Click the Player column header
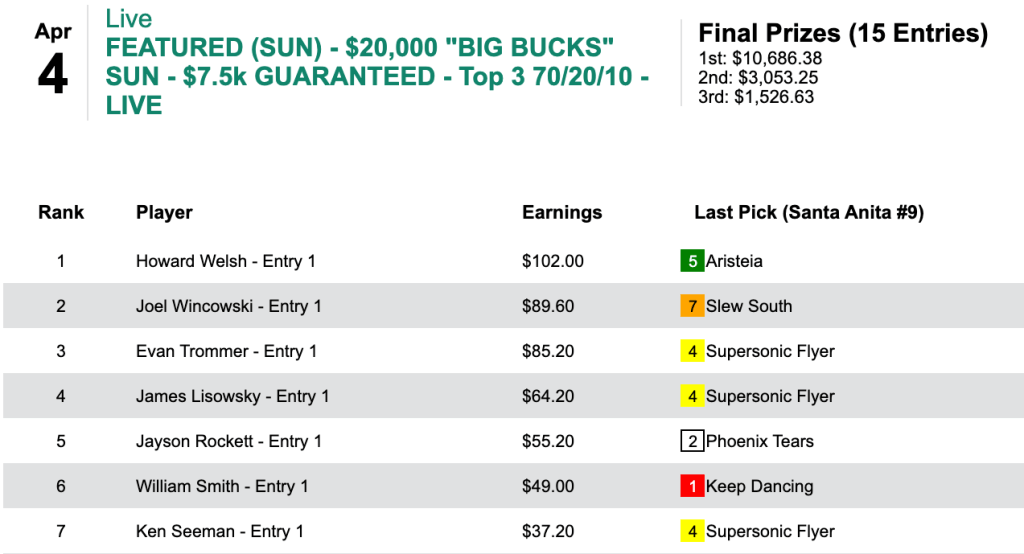 [x=164, y=212]
